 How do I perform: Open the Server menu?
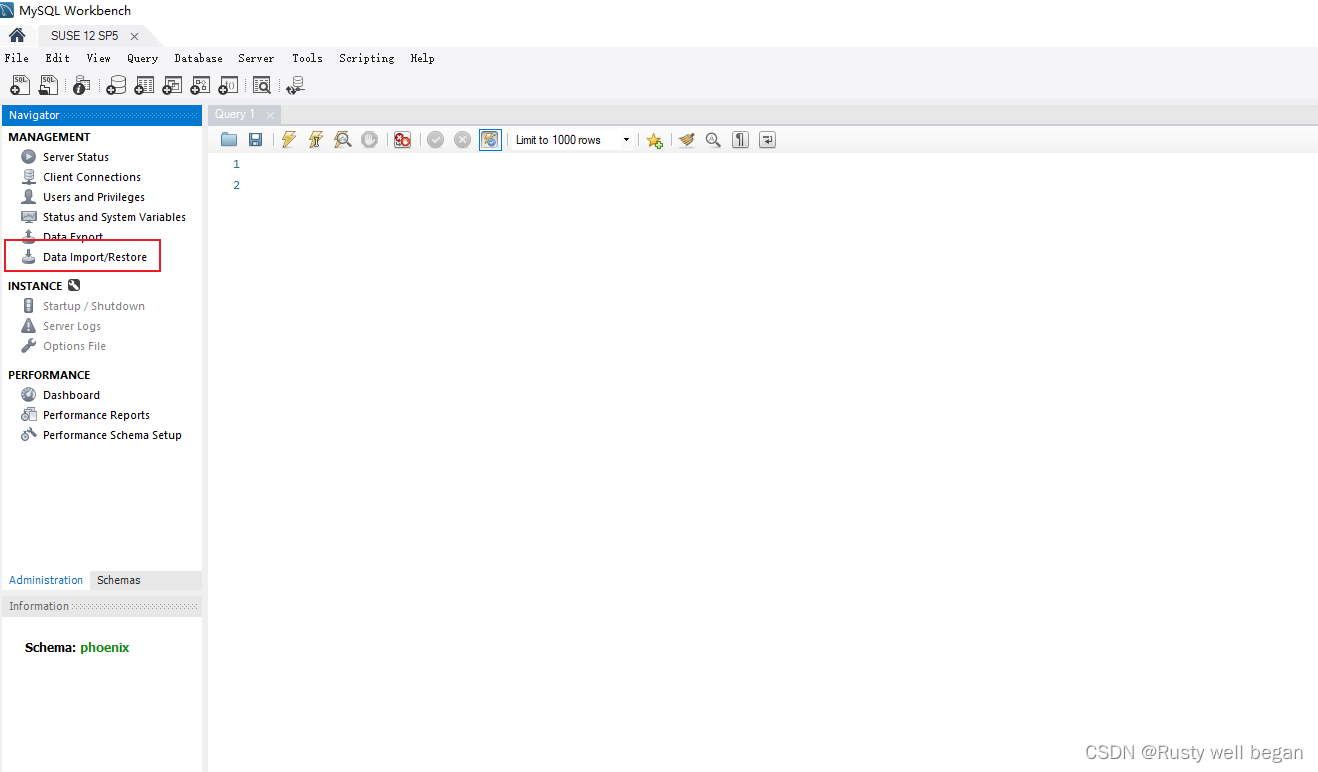(256, 58)
